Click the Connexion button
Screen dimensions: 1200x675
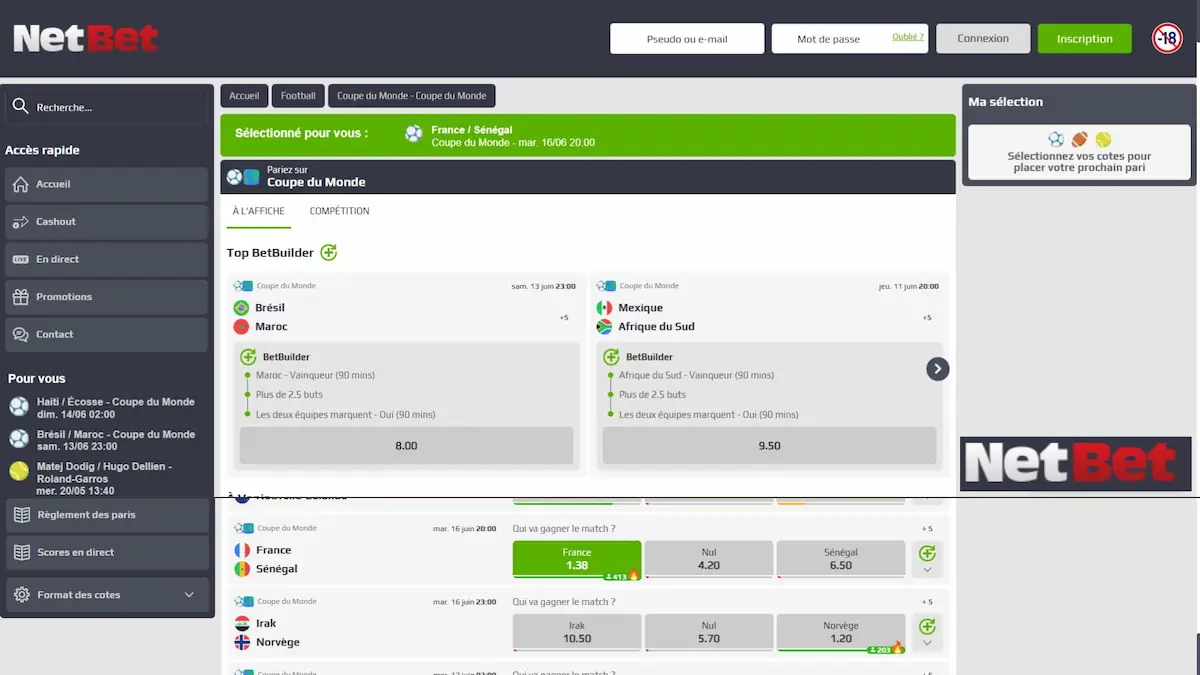coord(983,39)
